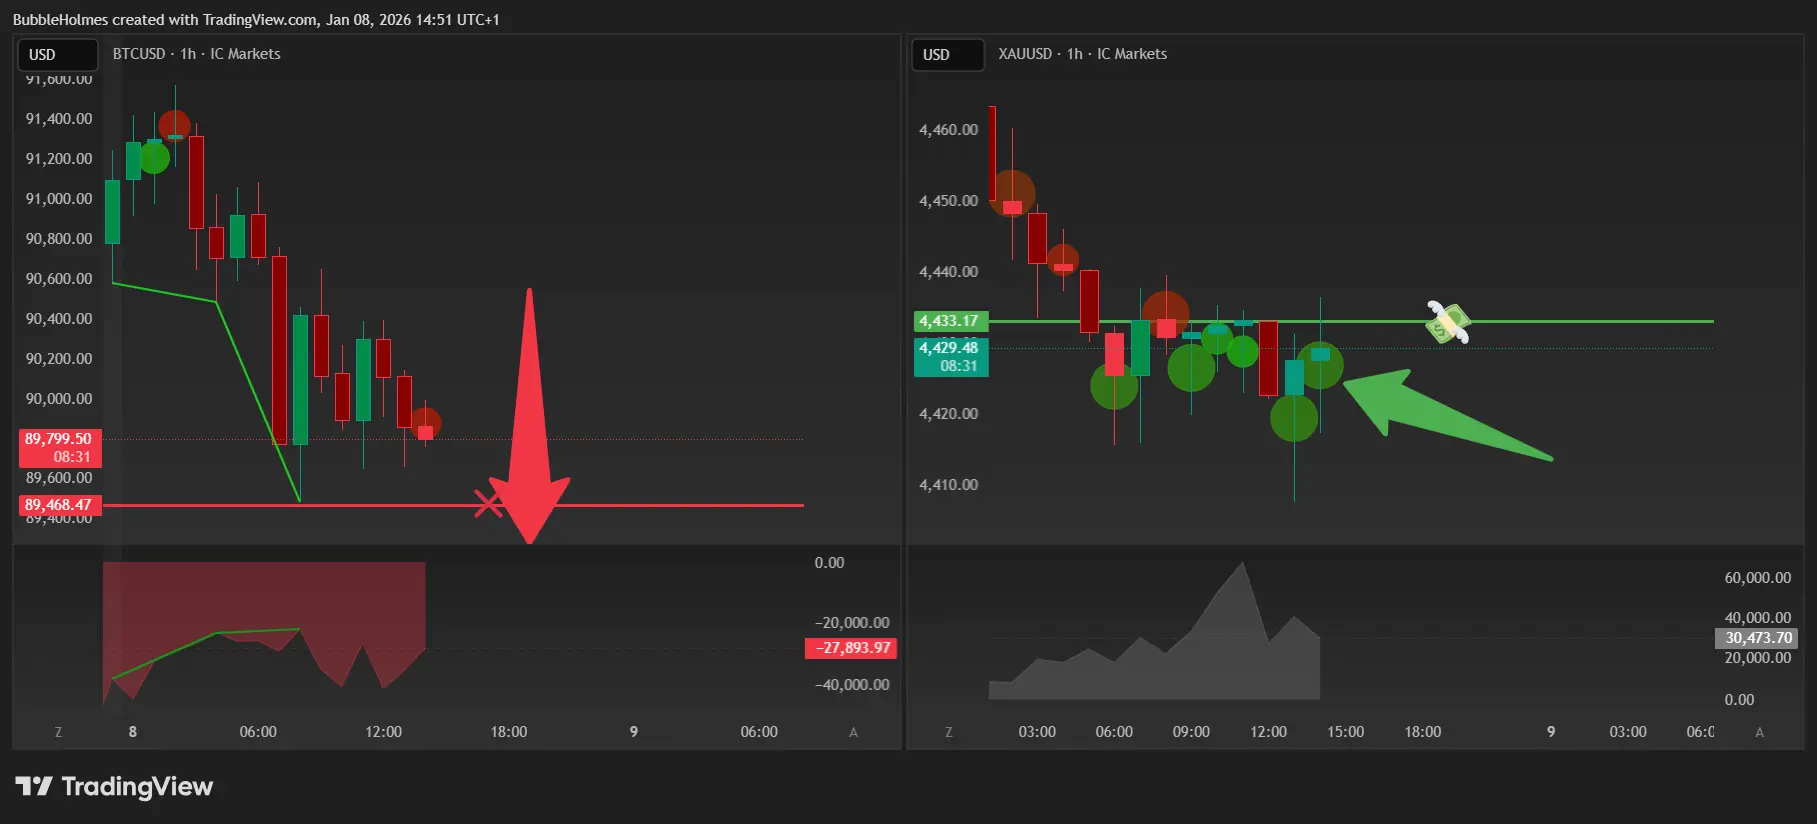Click the red indicator value -27,893.97
1817x824 pixels.
(851, 648)
